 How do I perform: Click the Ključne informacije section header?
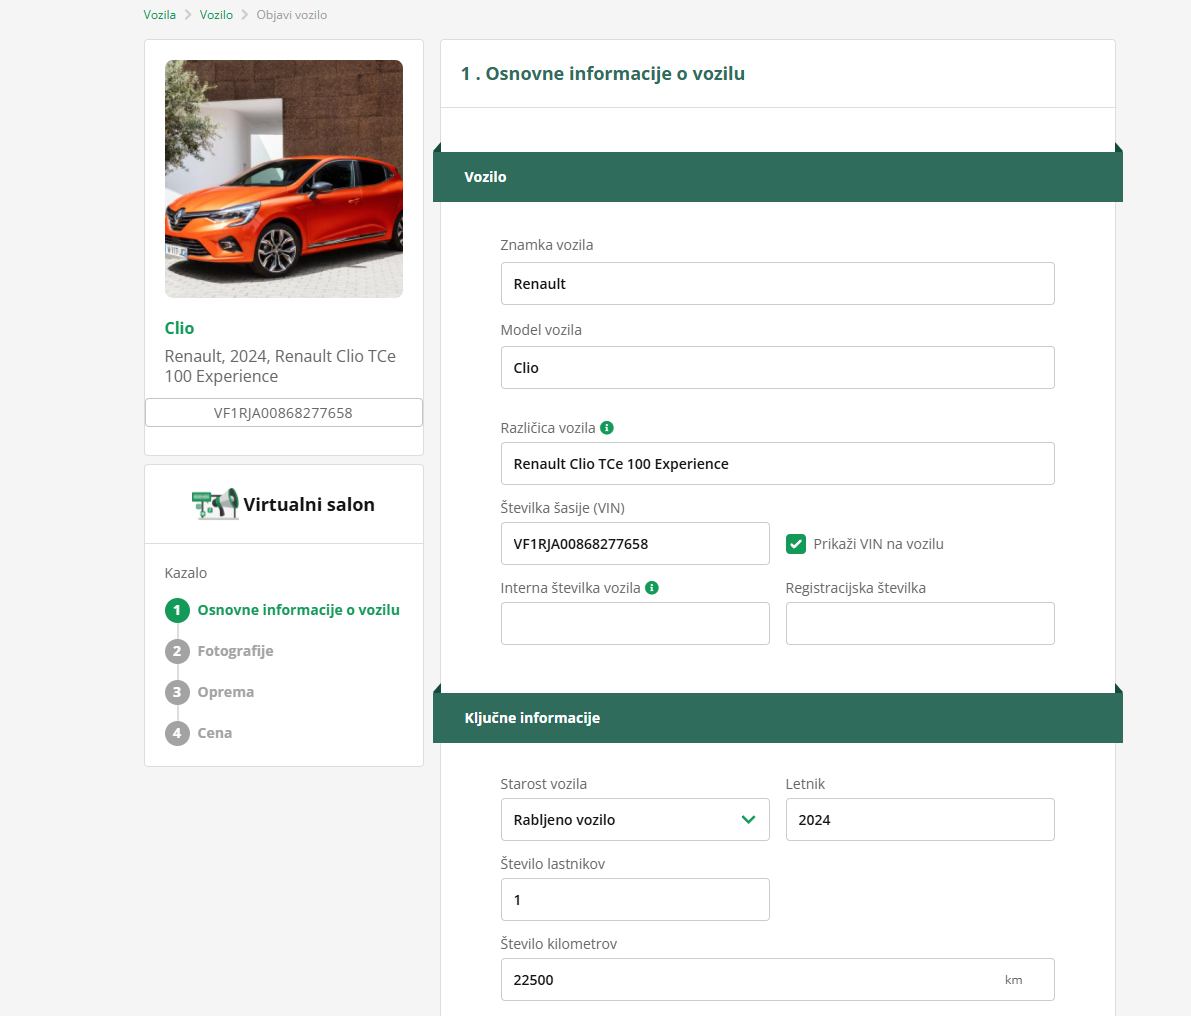tap(778, 718)
